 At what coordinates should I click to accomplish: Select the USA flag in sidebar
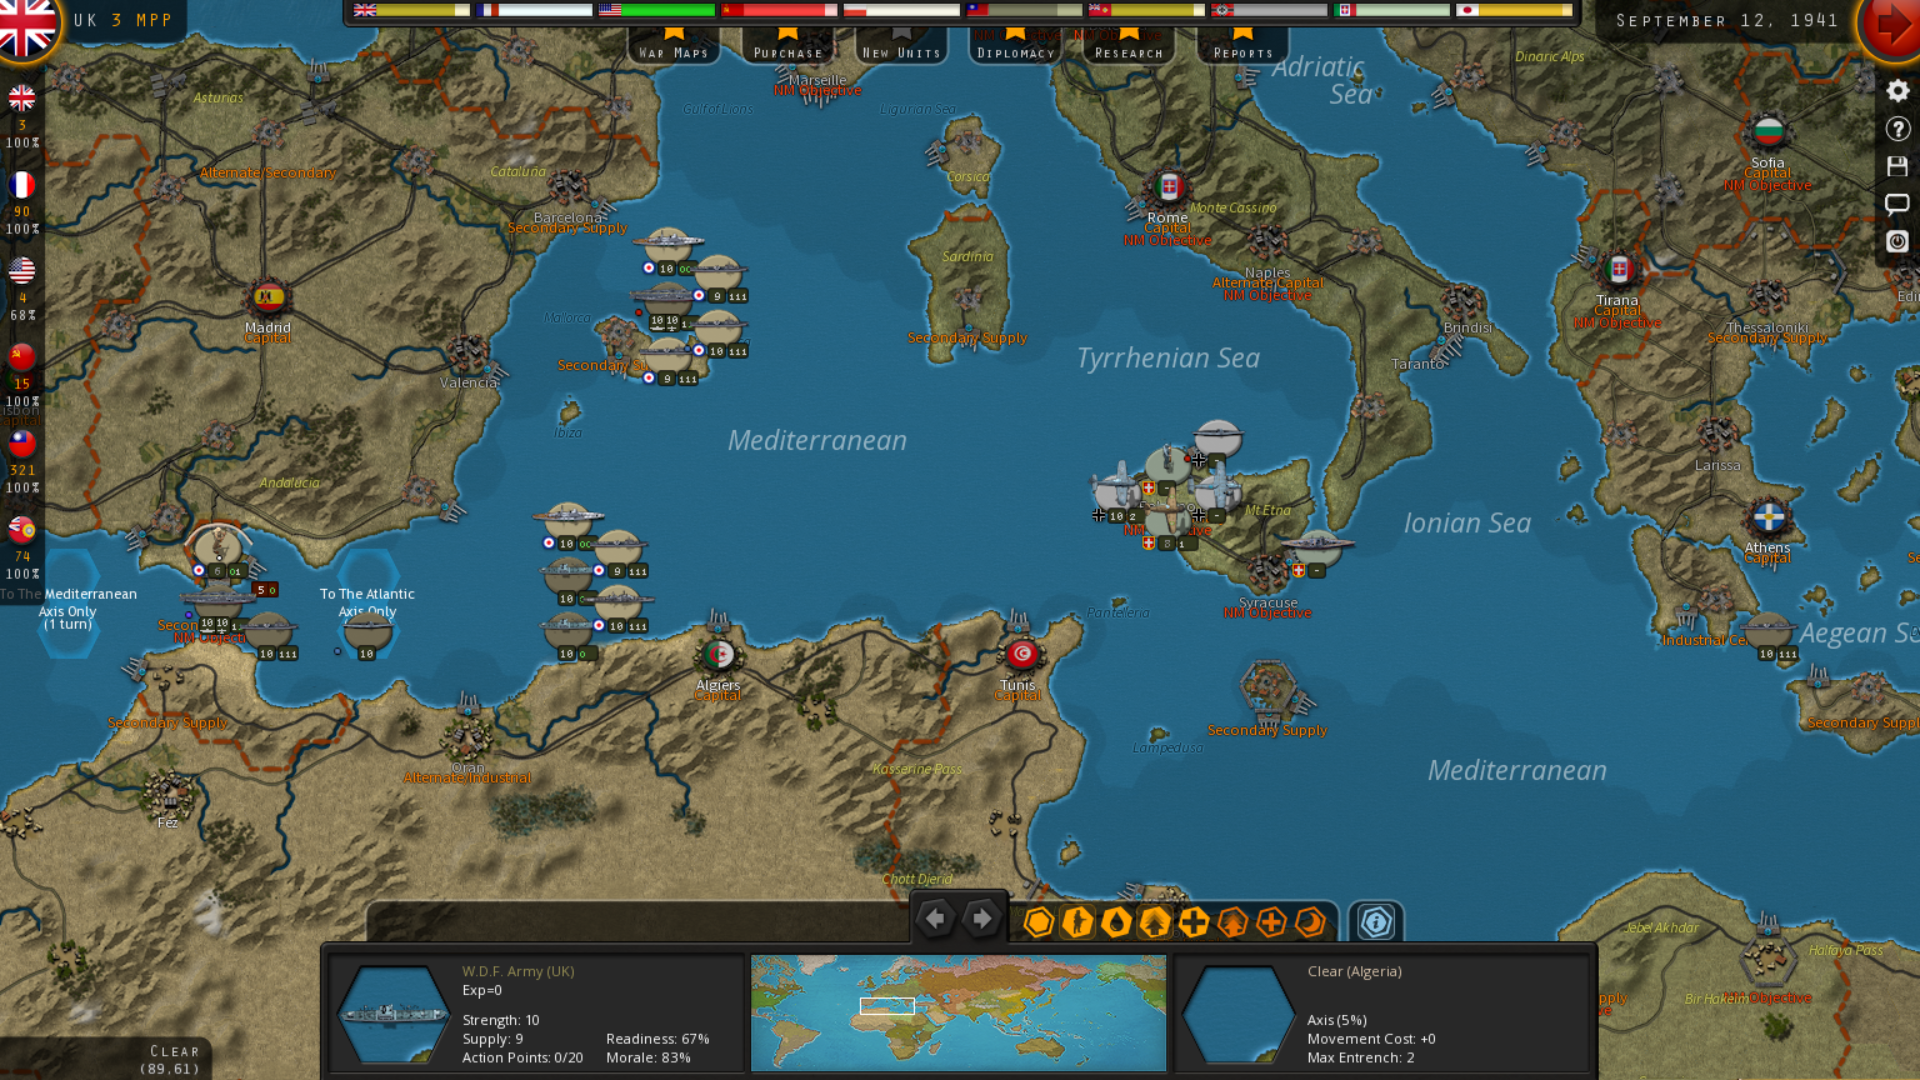coord(22,271)
